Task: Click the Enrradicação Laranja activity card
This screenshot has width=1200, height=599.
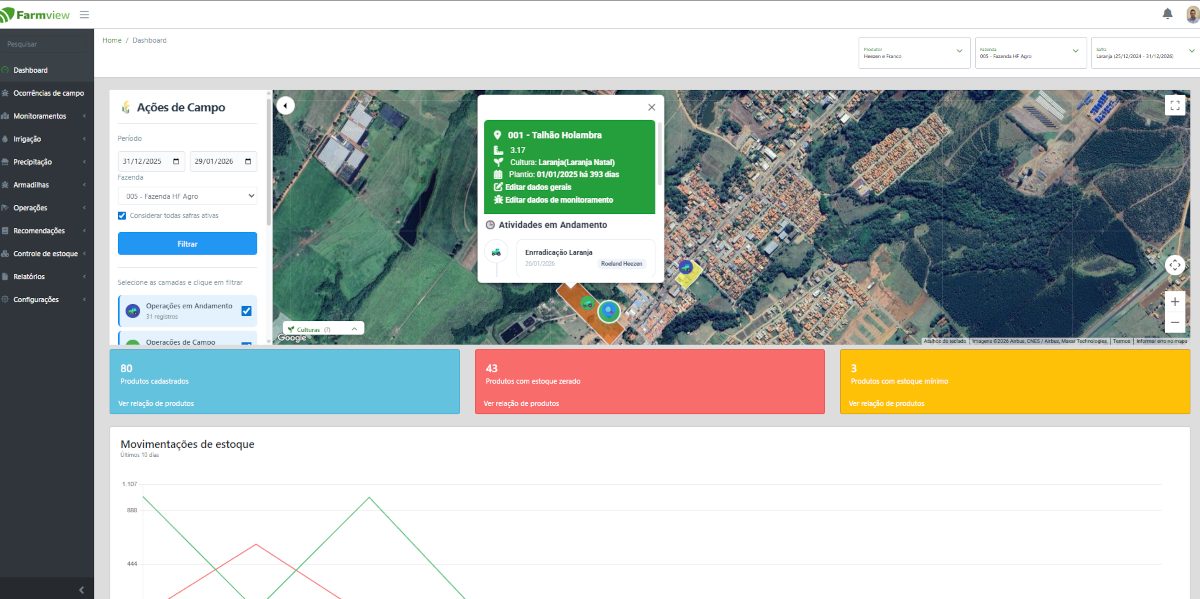Action: pos(585,257)
